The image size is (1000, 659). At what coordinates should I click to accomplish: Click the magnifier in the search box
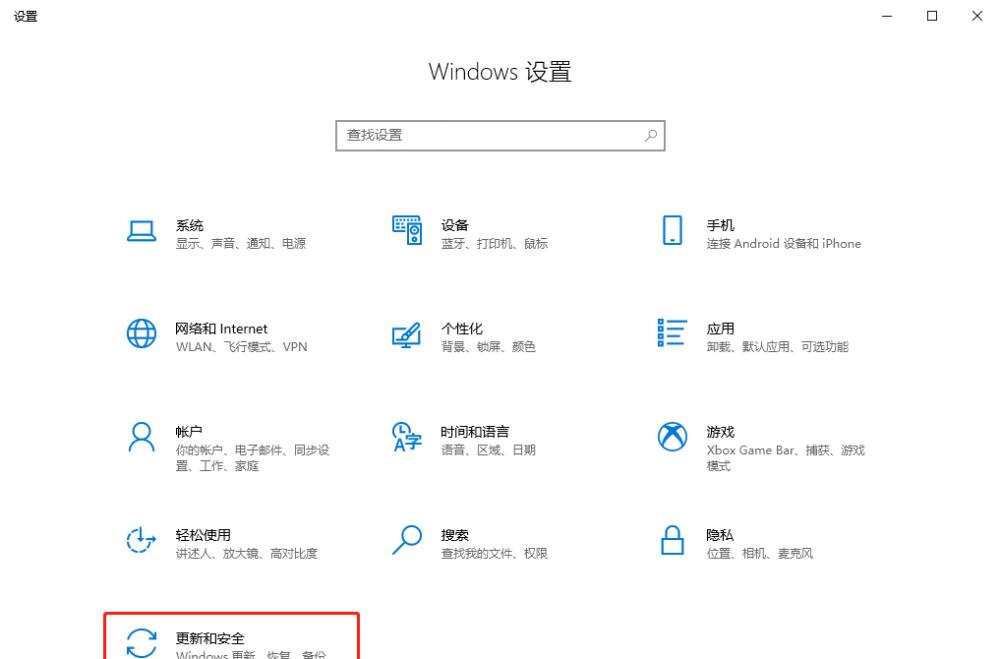pos(651,135)
